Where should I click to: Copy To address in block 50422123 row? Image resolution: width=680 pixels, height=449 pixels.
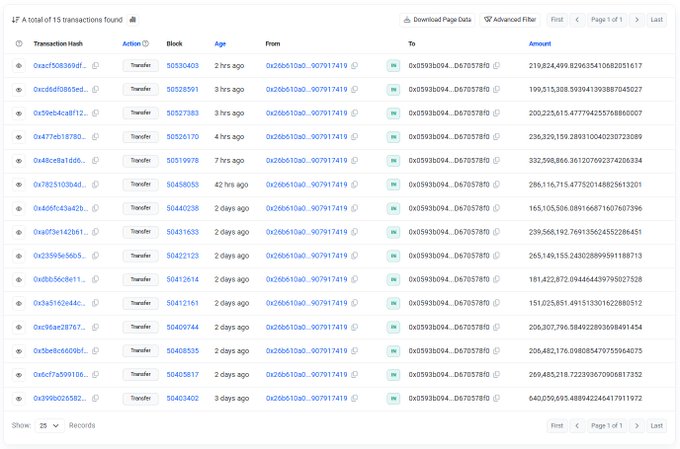(x=497, y=256)
